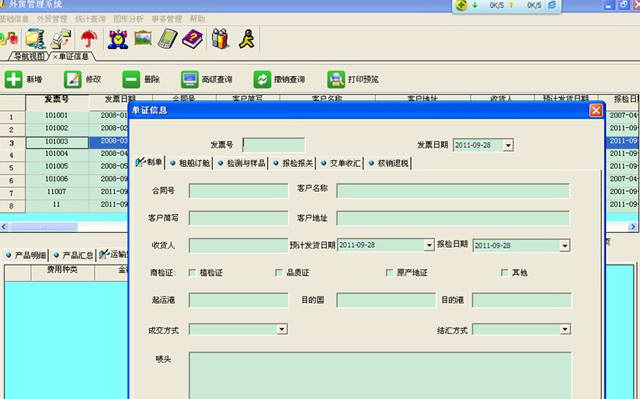Open the 事务管理 menu

pos(167,19)
